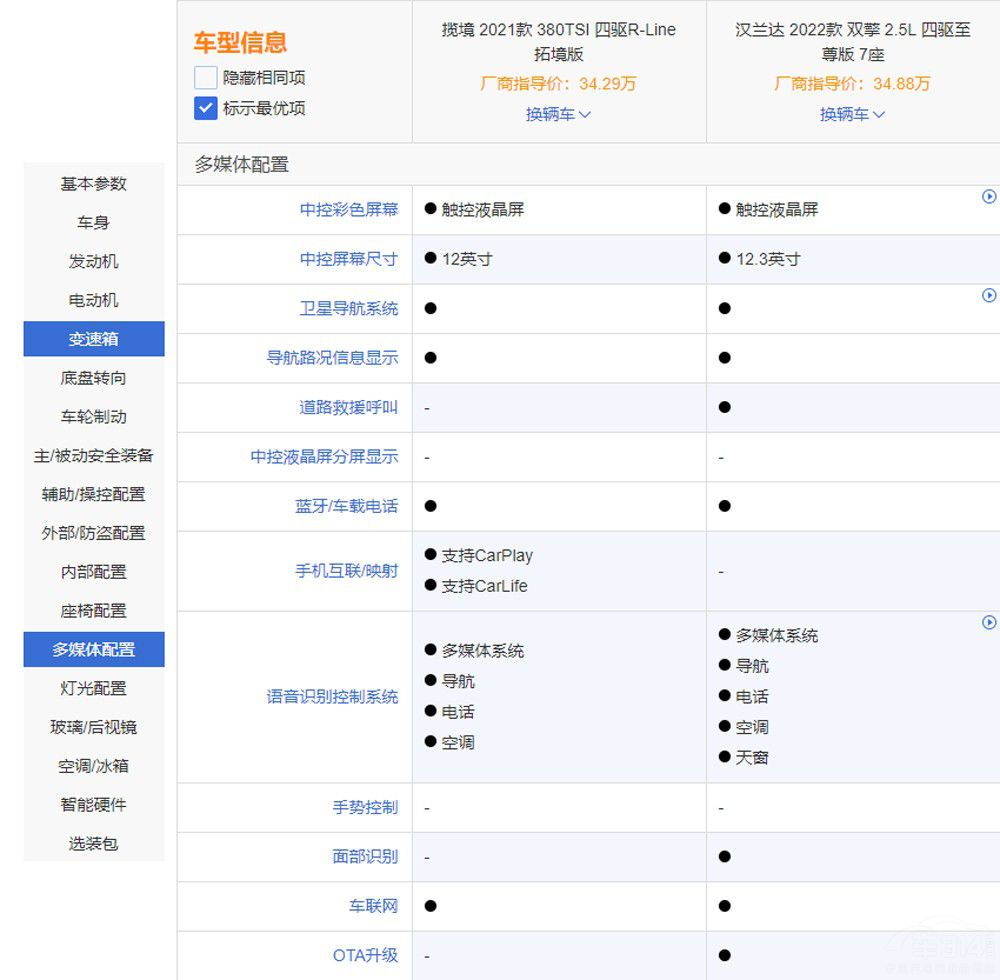Click the circular expand icon on 卫星导航系统 row
This screenshot has width=1000, height=980.
(990, 296)
